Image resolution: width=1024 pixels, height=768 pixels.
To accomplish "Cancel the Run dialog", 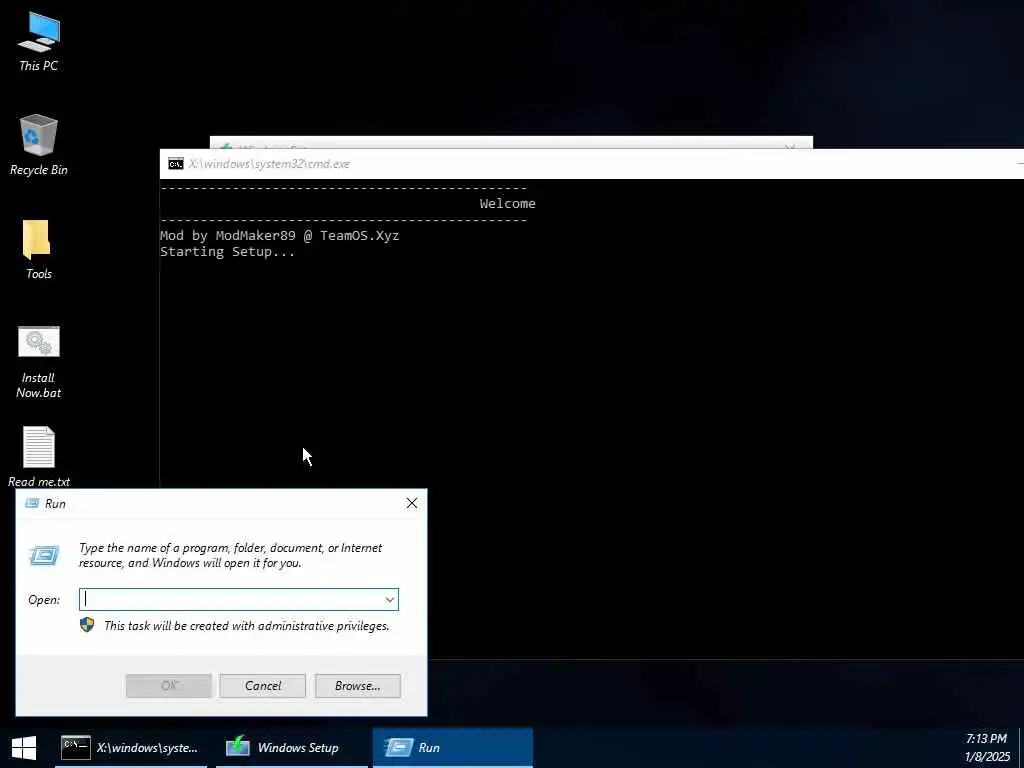I will click(x=263, y=686).
